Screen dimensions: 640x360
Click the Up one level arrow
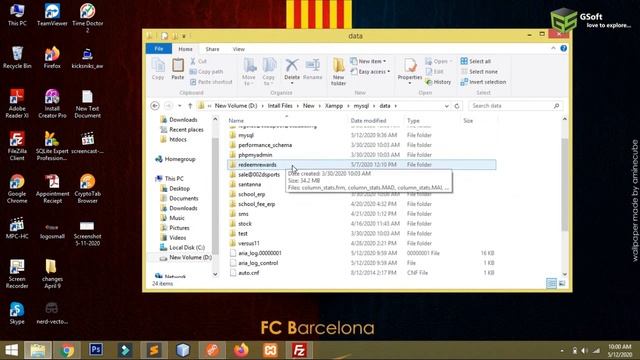190,106
